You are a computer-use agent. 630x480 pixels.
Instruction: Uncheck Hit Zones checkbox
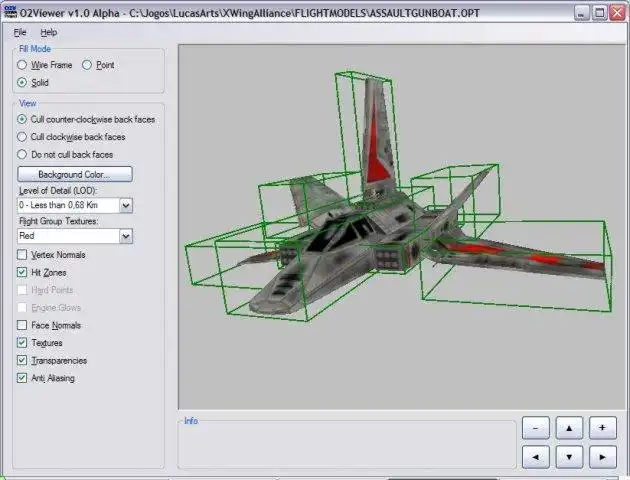pyautogui.click(x=22, y=272)
